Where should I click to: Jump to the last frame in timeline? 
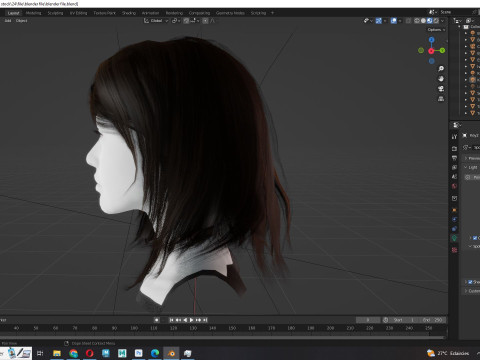(x=205, y=320)
